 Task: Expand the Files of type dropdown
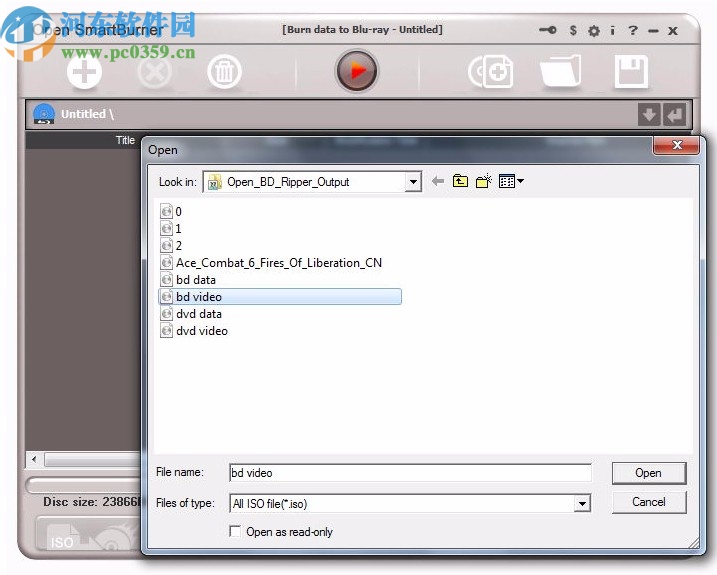click(x=582, y=504)
